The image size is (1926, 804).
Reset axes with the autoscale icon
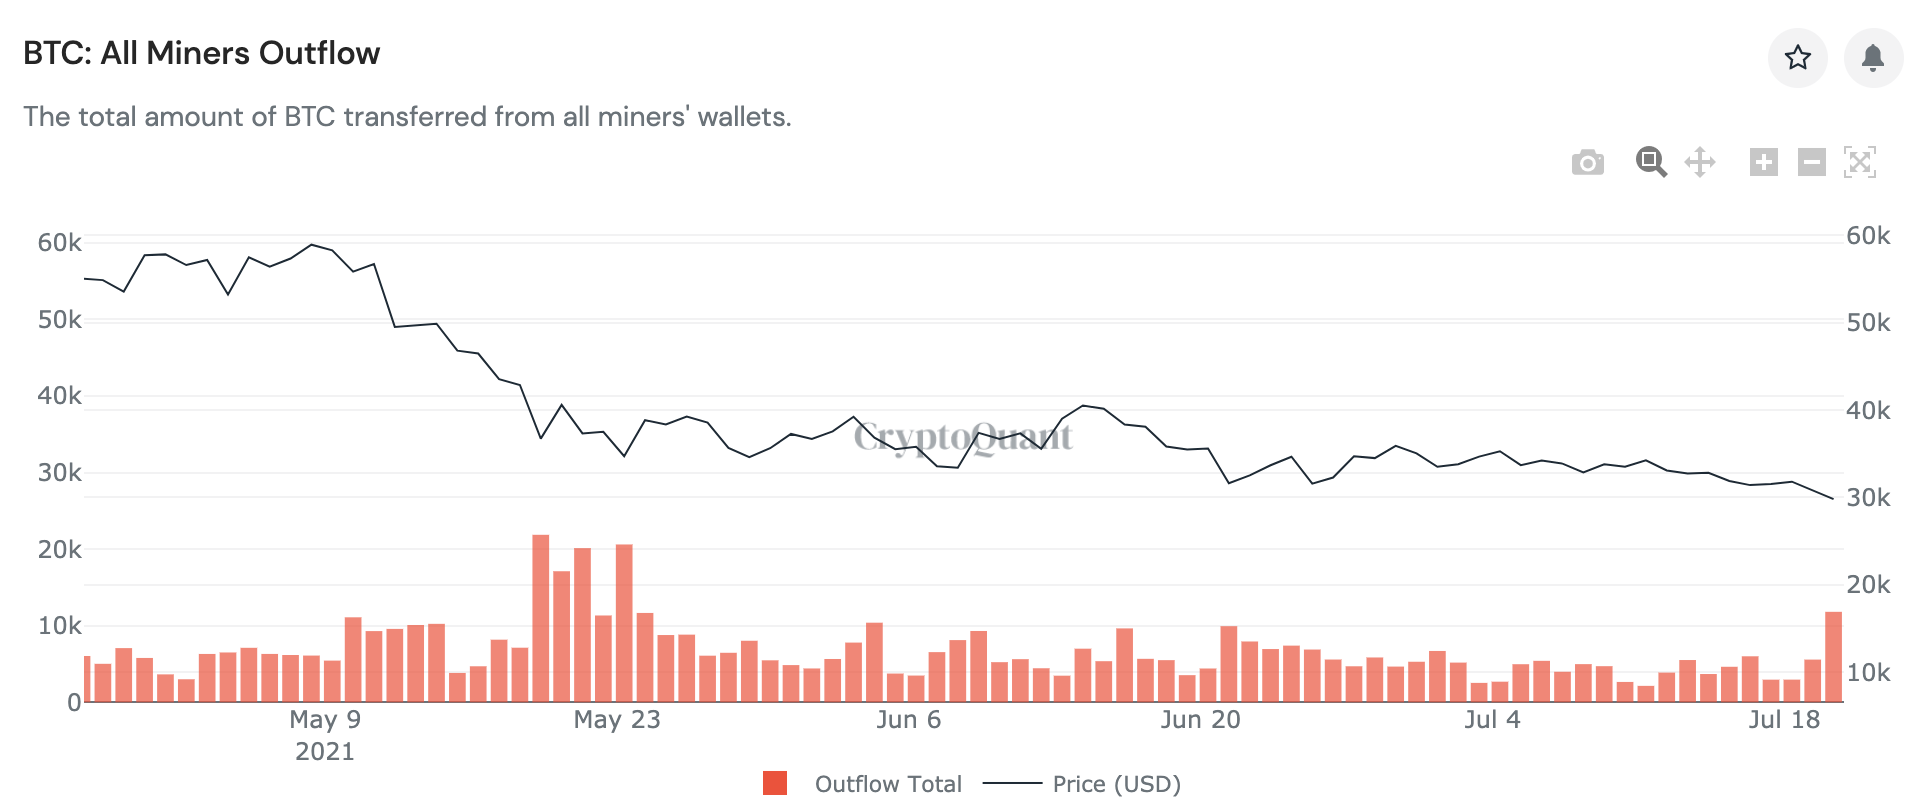(x=1859, y=162)
